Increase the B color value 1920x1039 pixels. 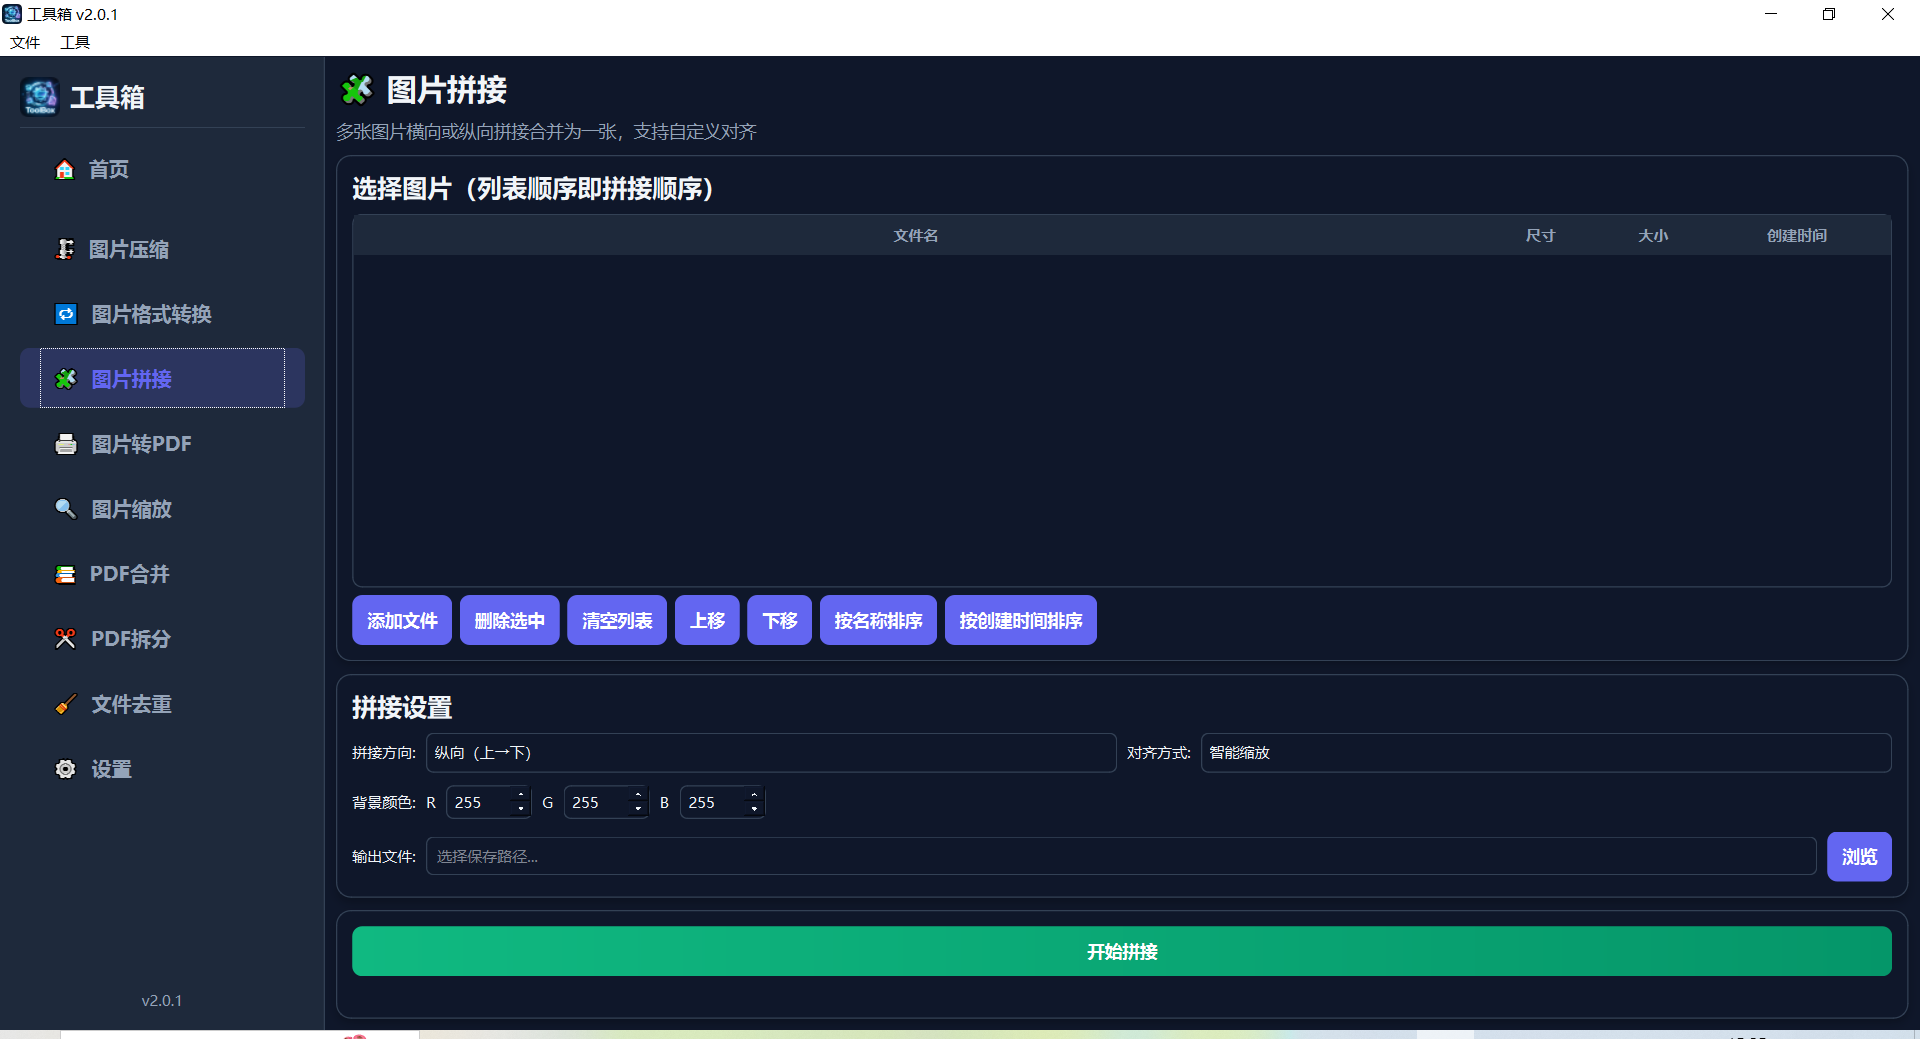[754, 796]
